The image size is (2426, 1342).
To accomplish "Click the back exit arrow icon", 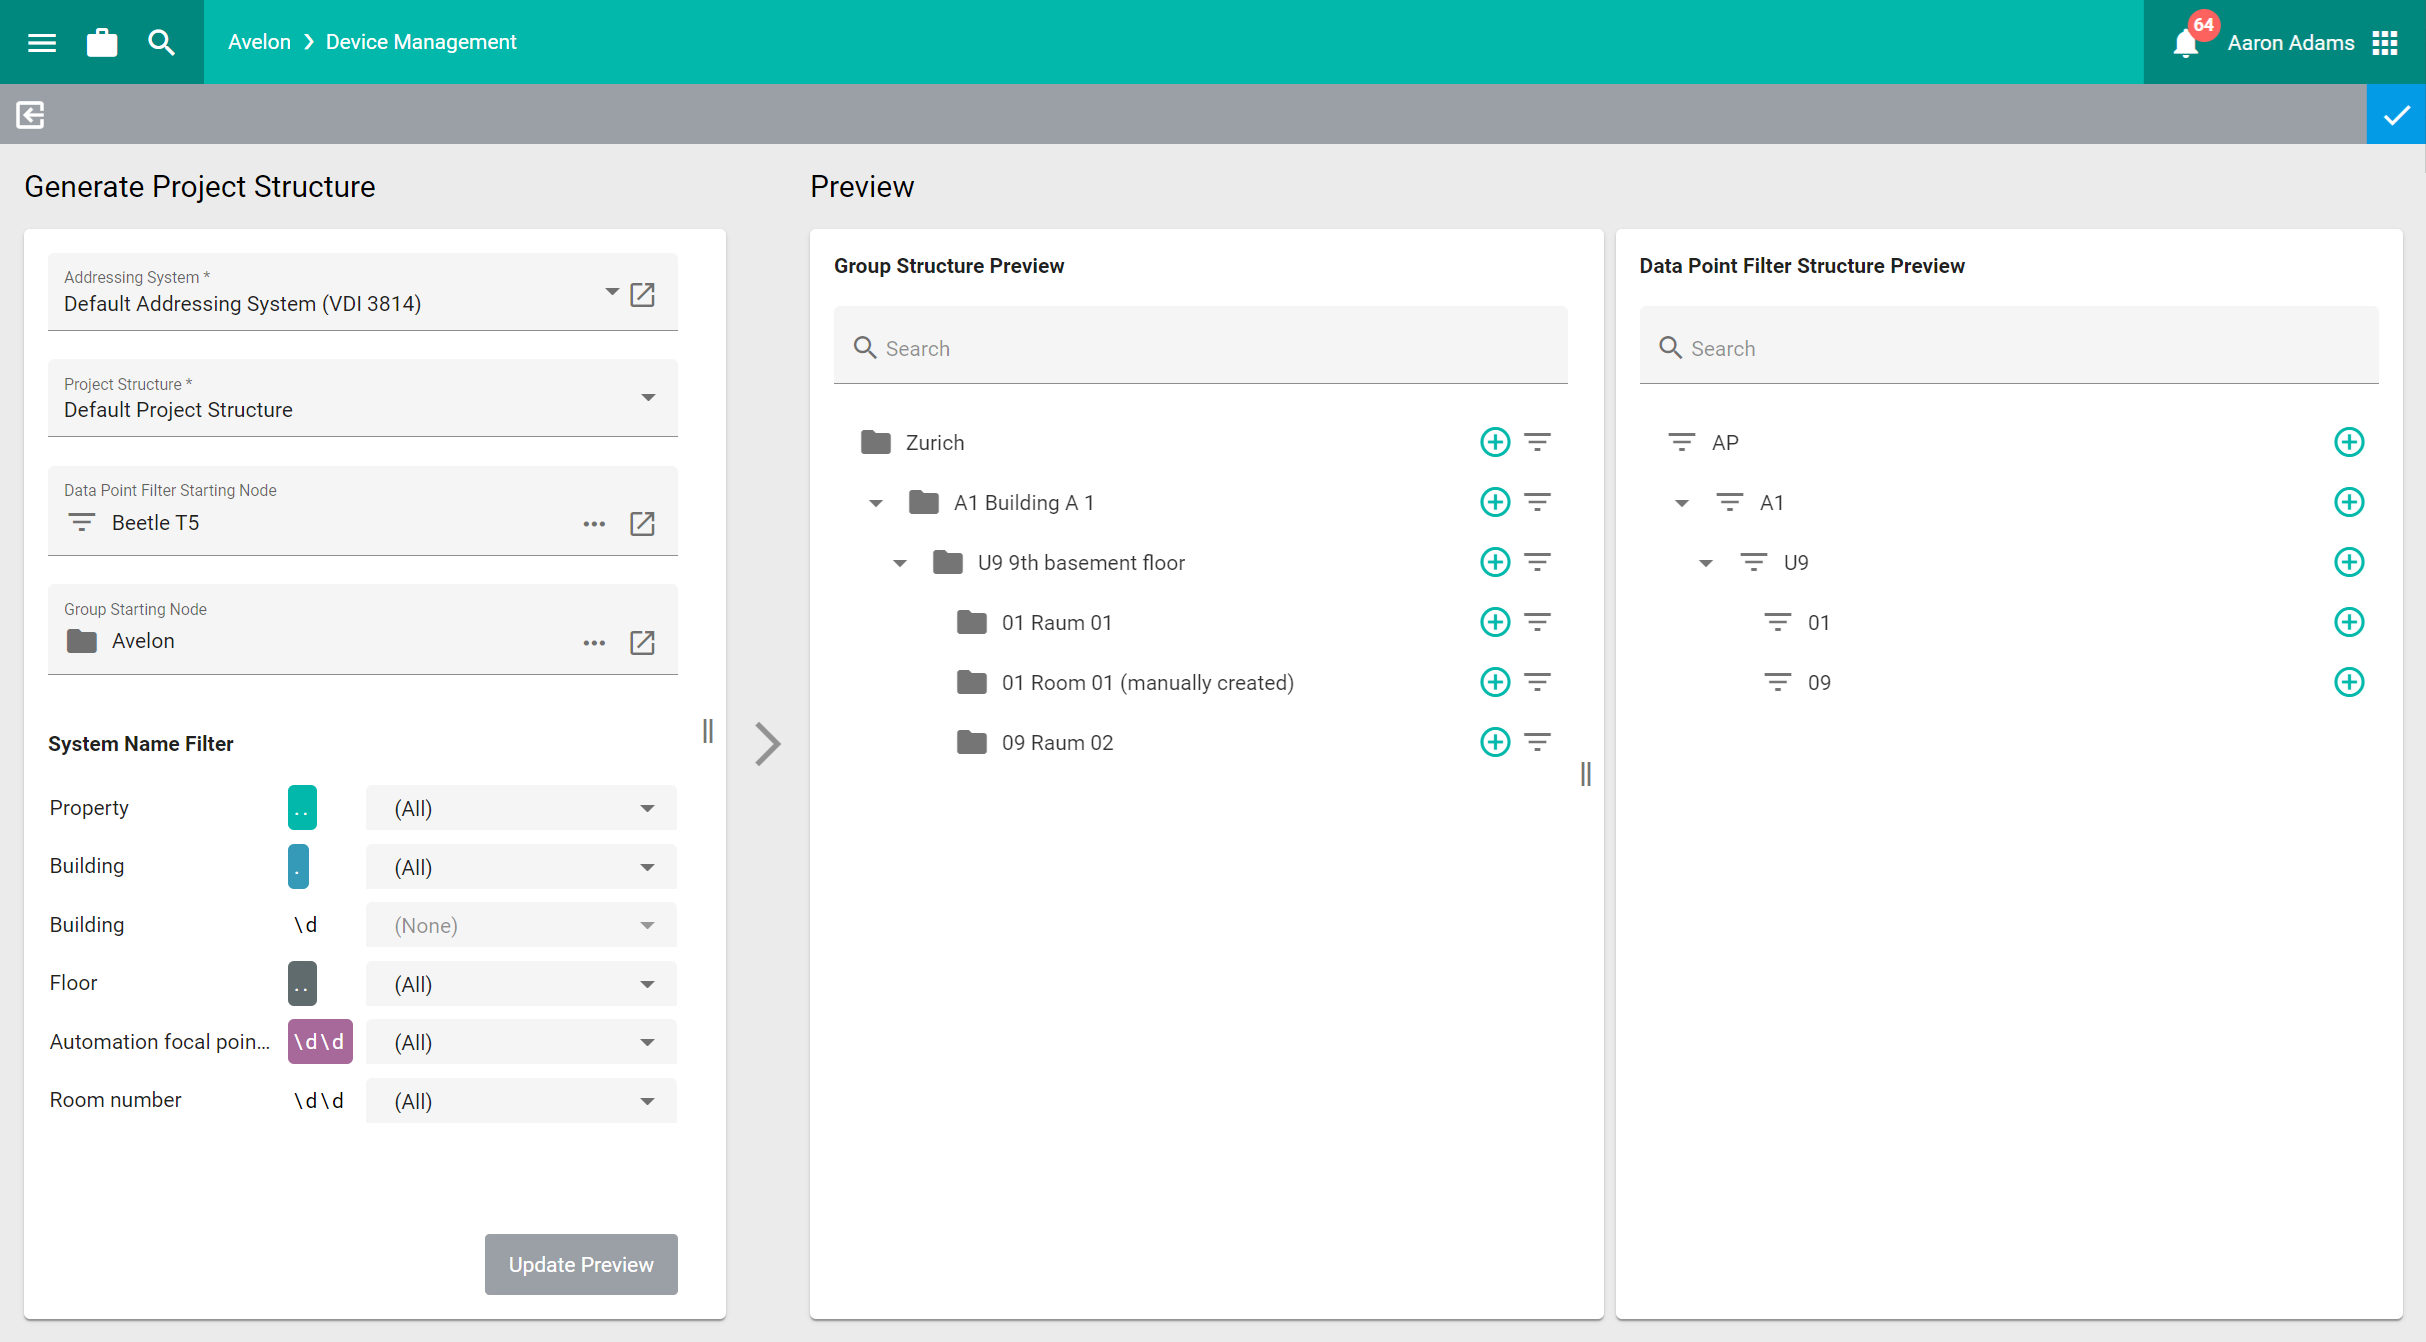I will [30, 114].
